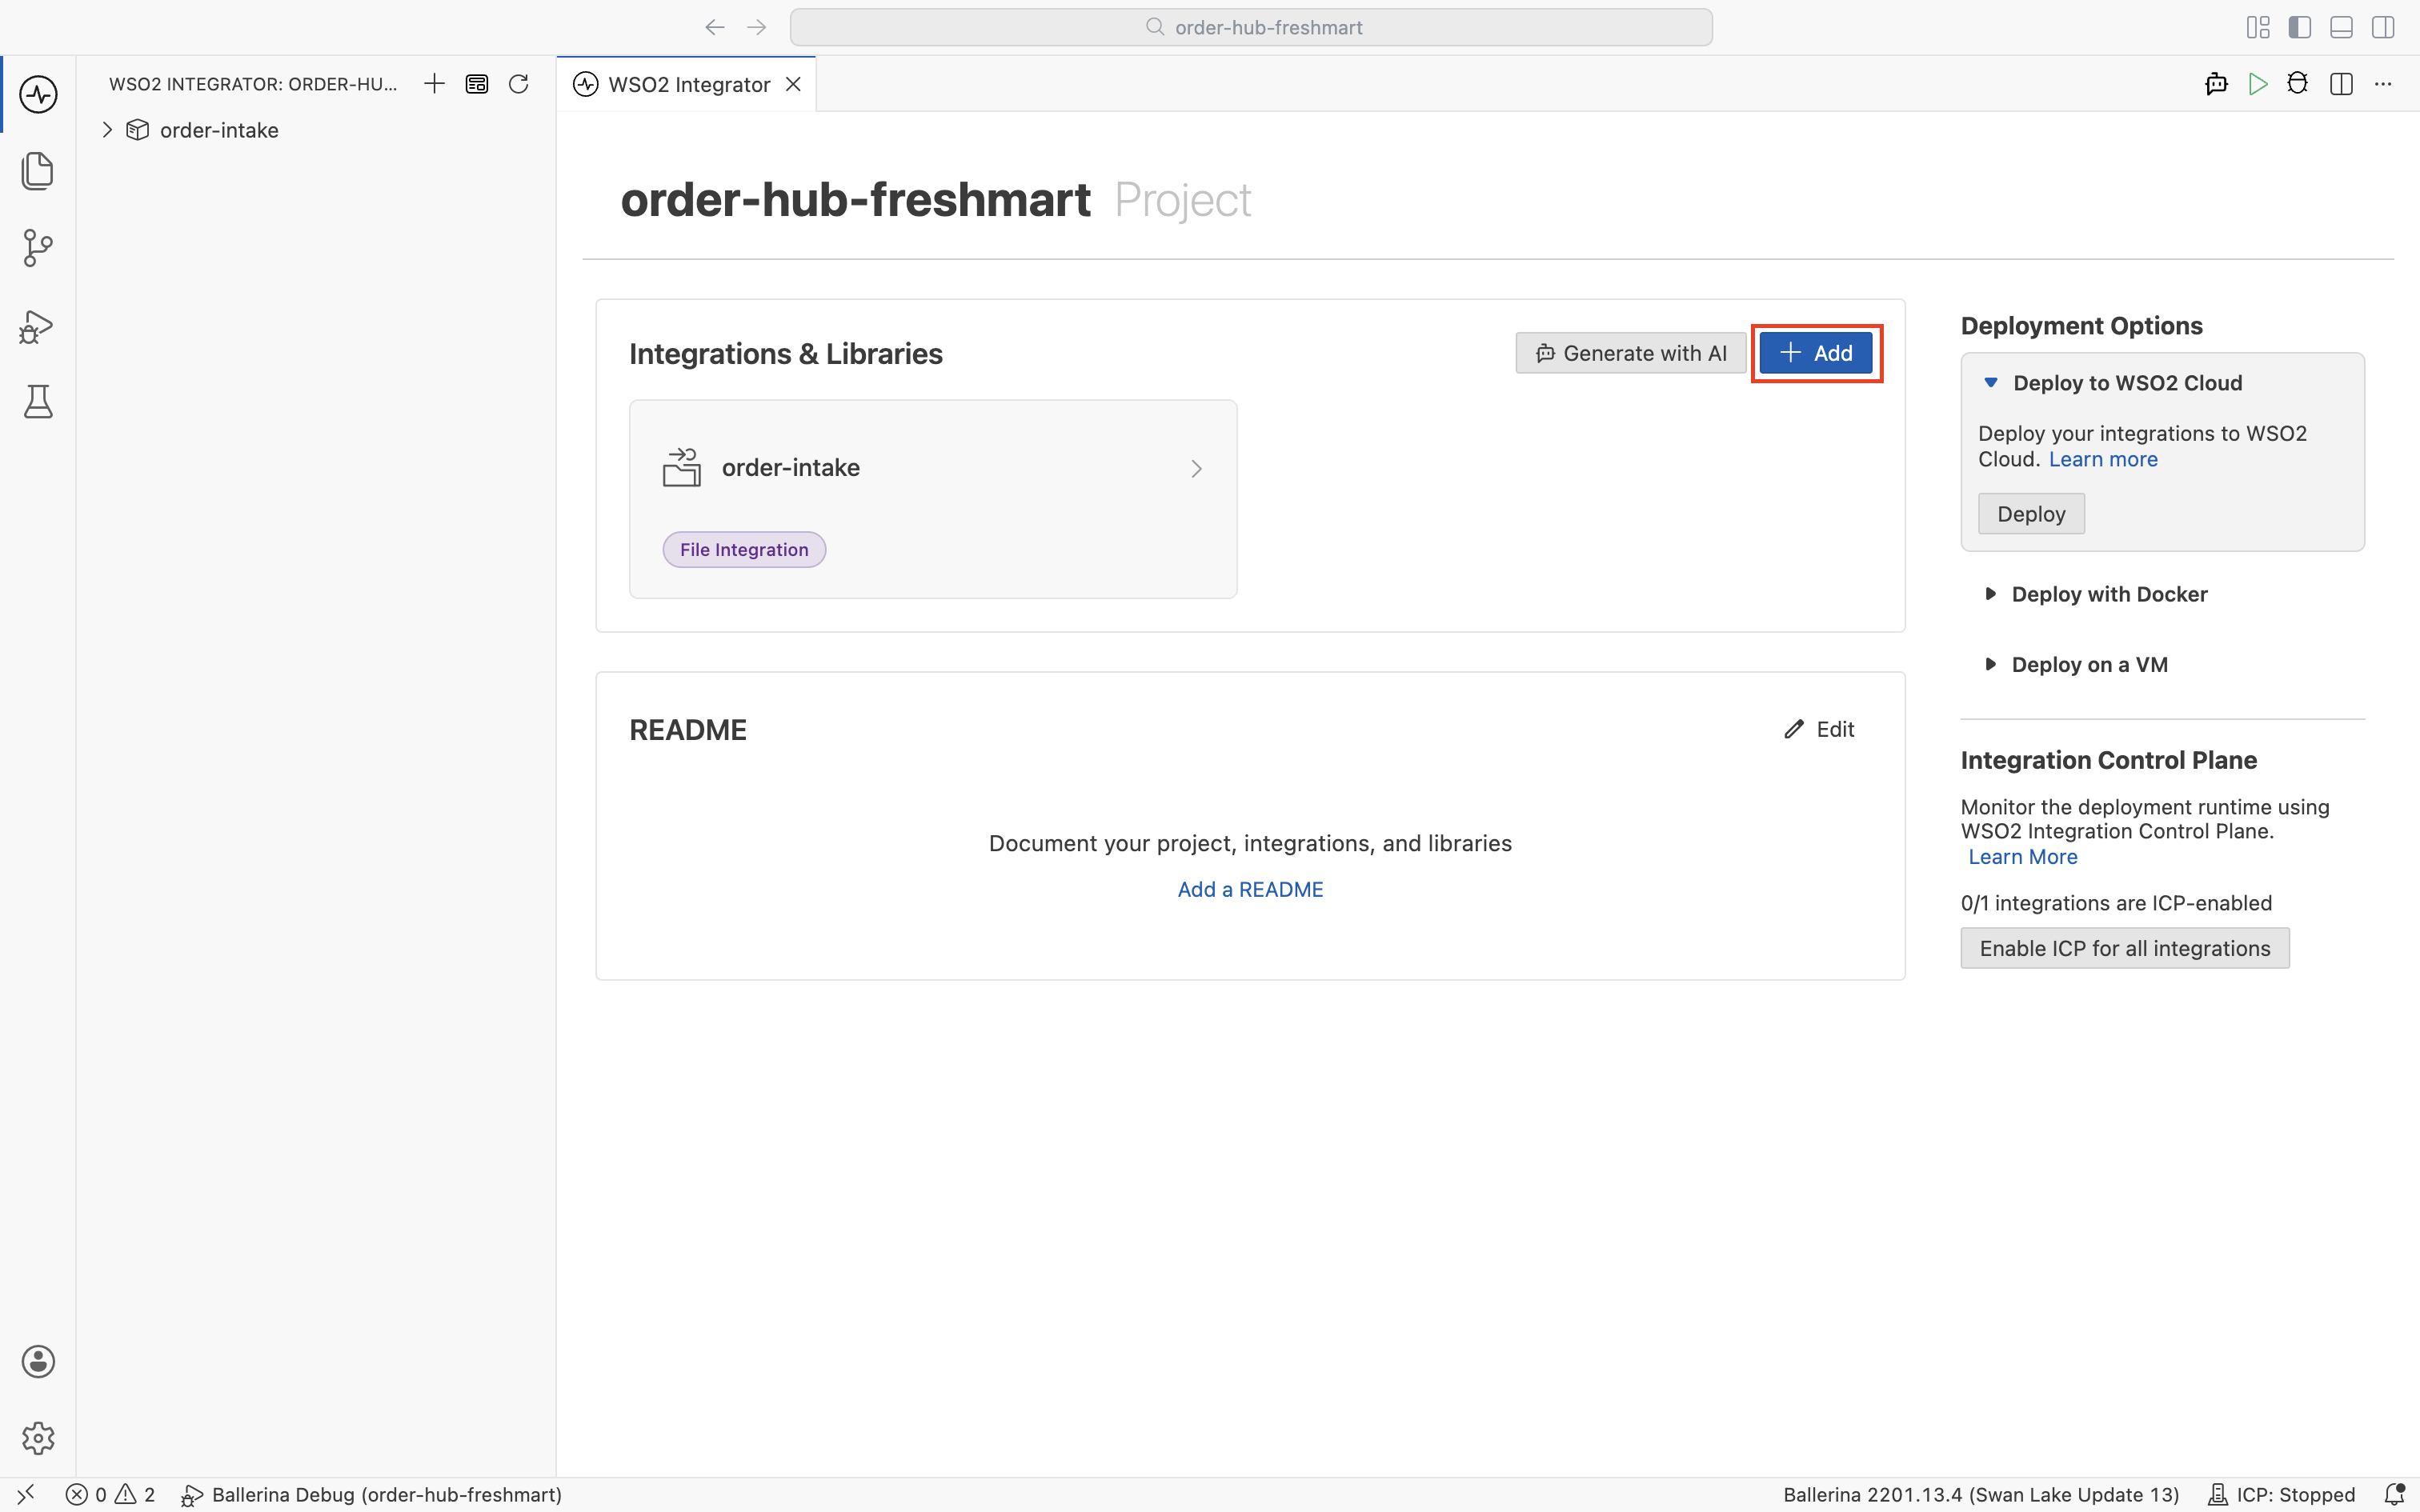Open the Run and Debug view

38,326
